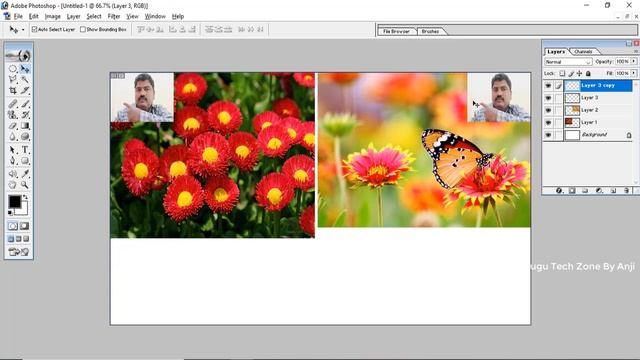Enable Show Bounding Box checkbox
Image resolution: width=640 pixels, height=360 pixels.
pyautogui.click(x=83, y=29)
